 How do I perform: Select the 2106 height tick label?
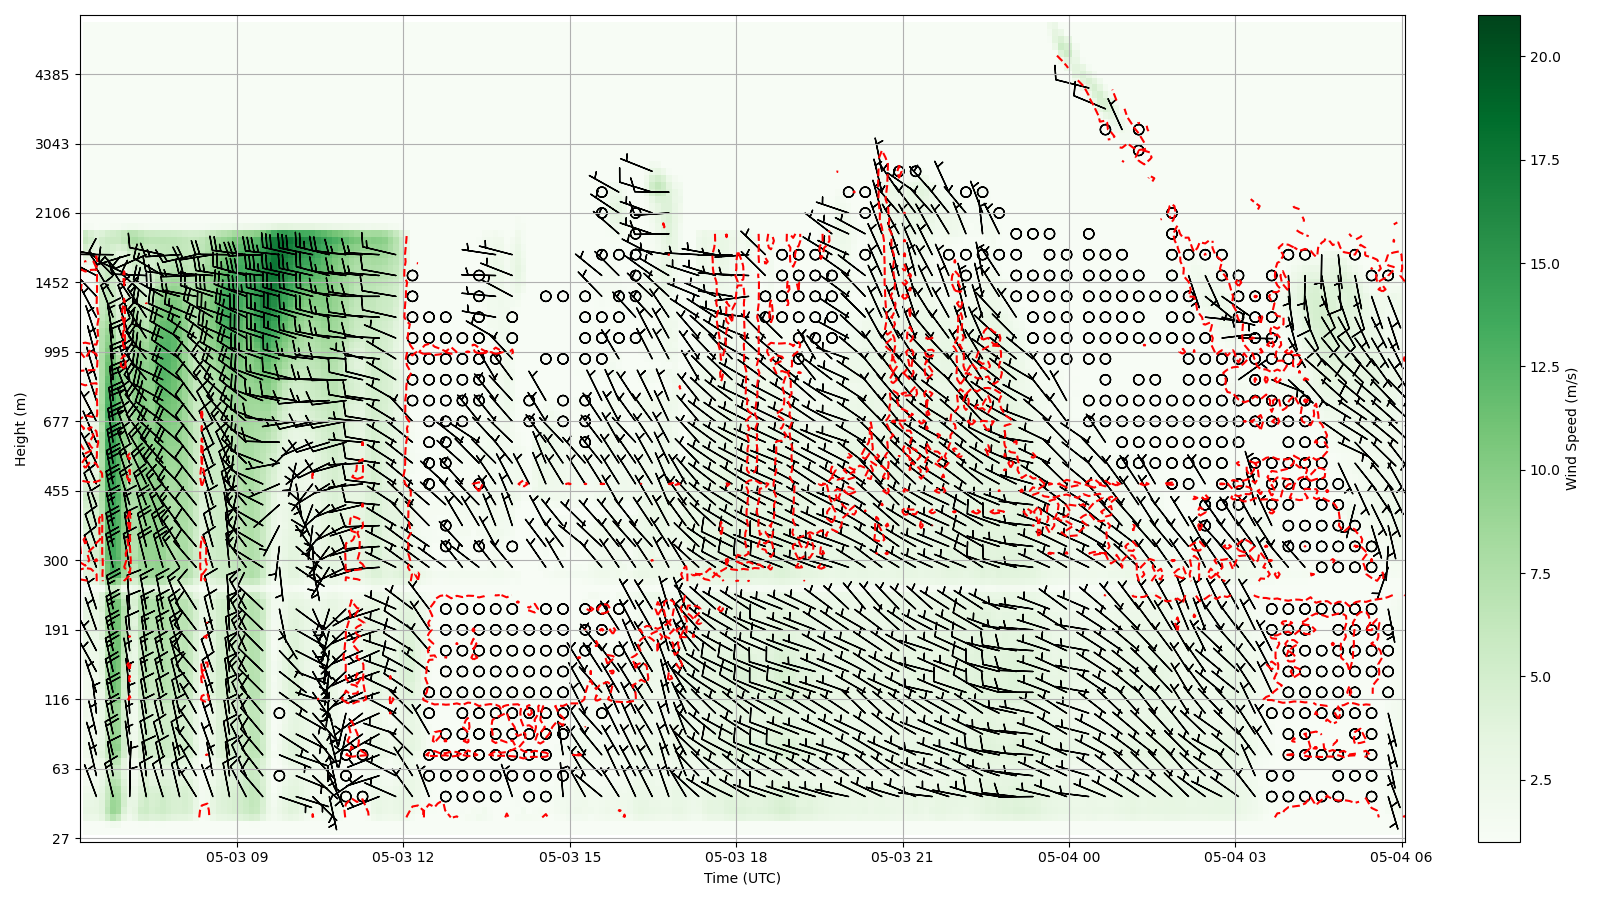(52, 213)
